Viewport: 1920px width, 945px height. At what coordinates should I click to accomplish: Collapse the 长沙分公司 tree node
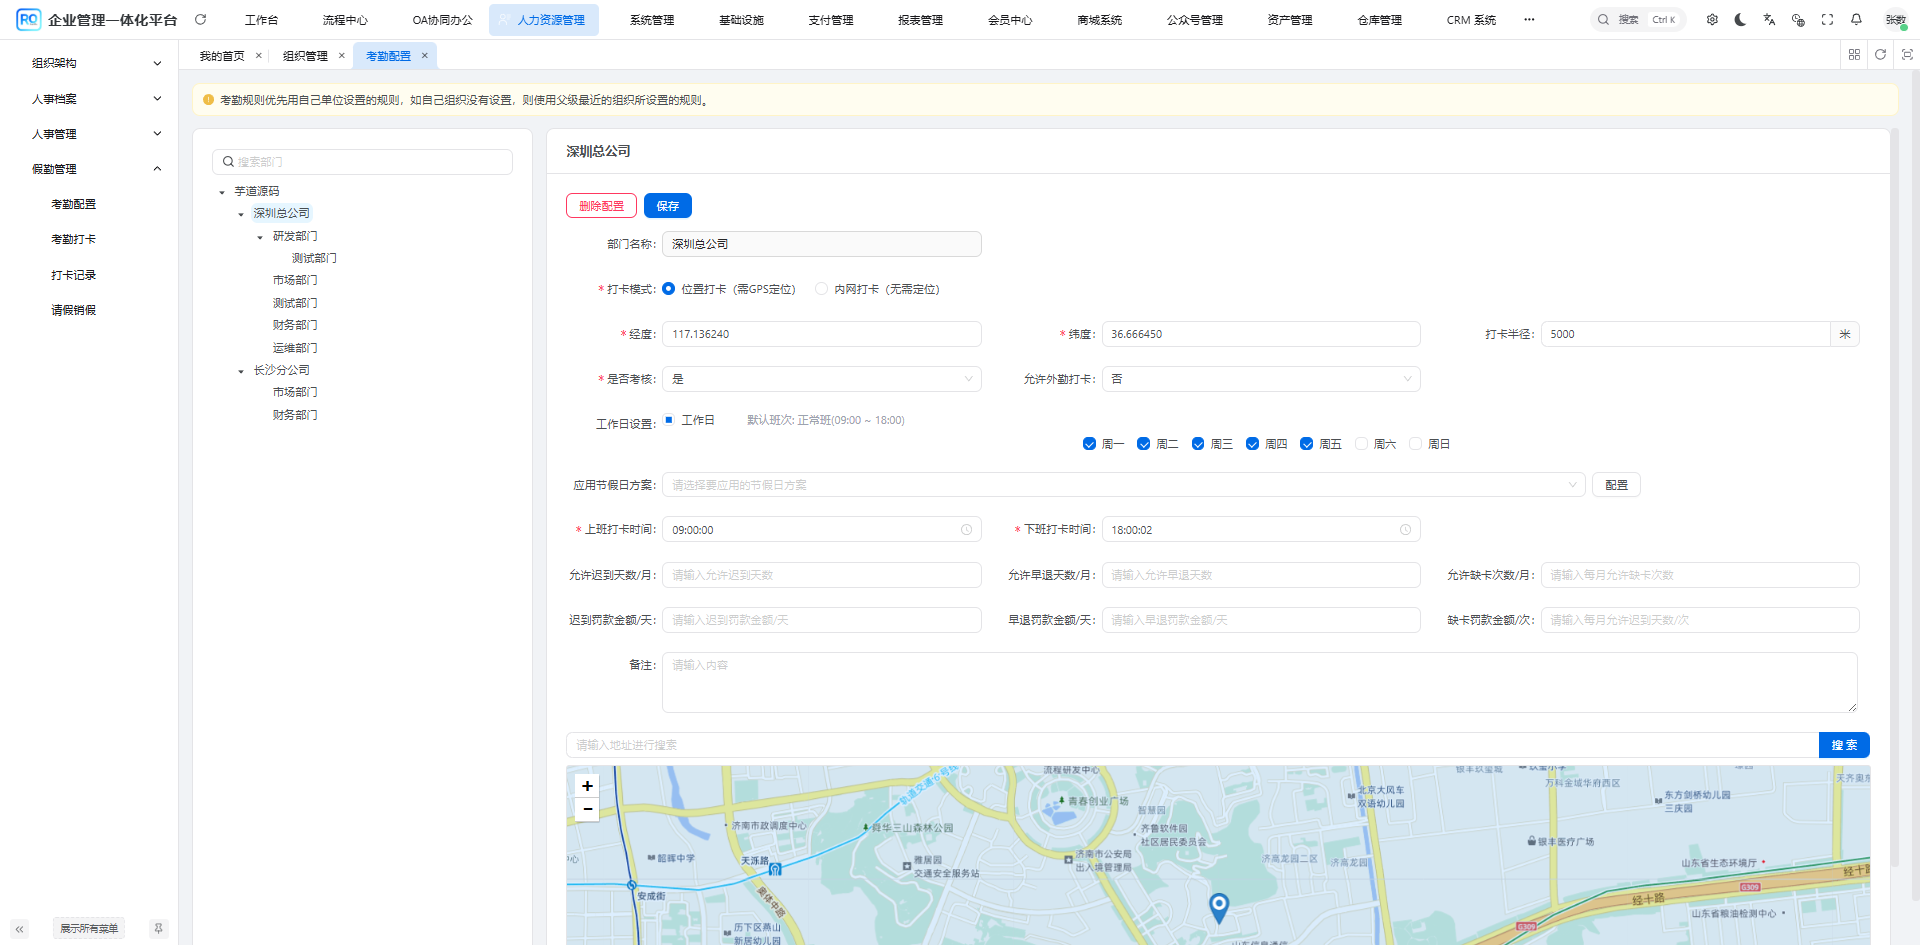click(x=241, y=371)
